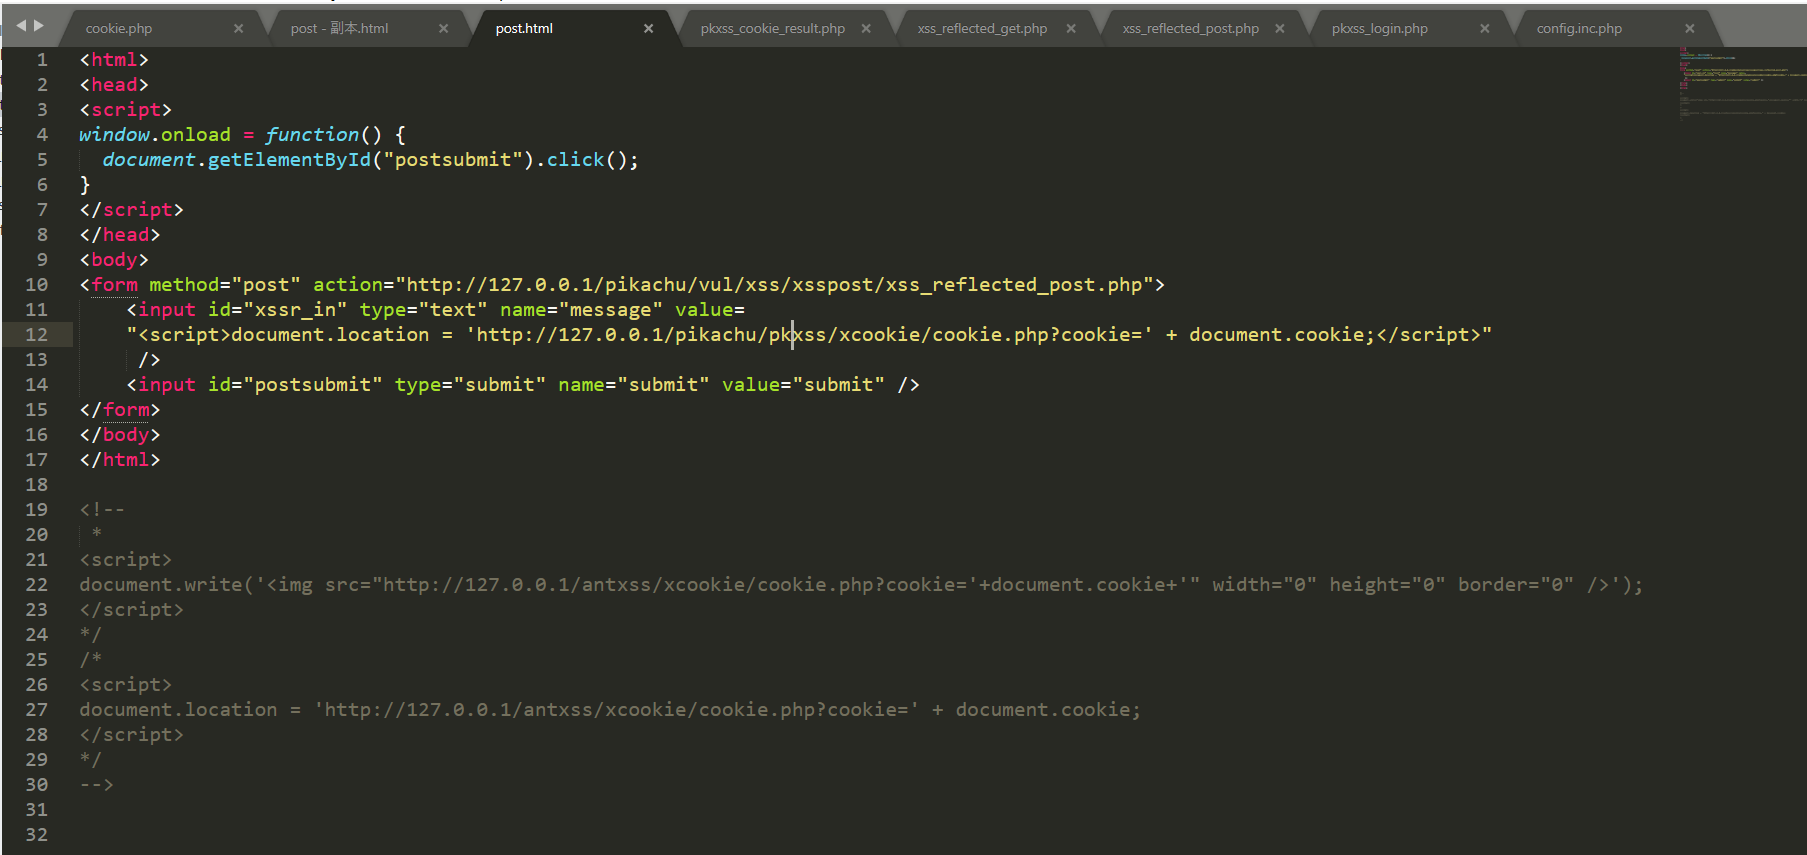Click "document.write" on line 22
The image size is (1807, 855).
(x=161, y=584)
